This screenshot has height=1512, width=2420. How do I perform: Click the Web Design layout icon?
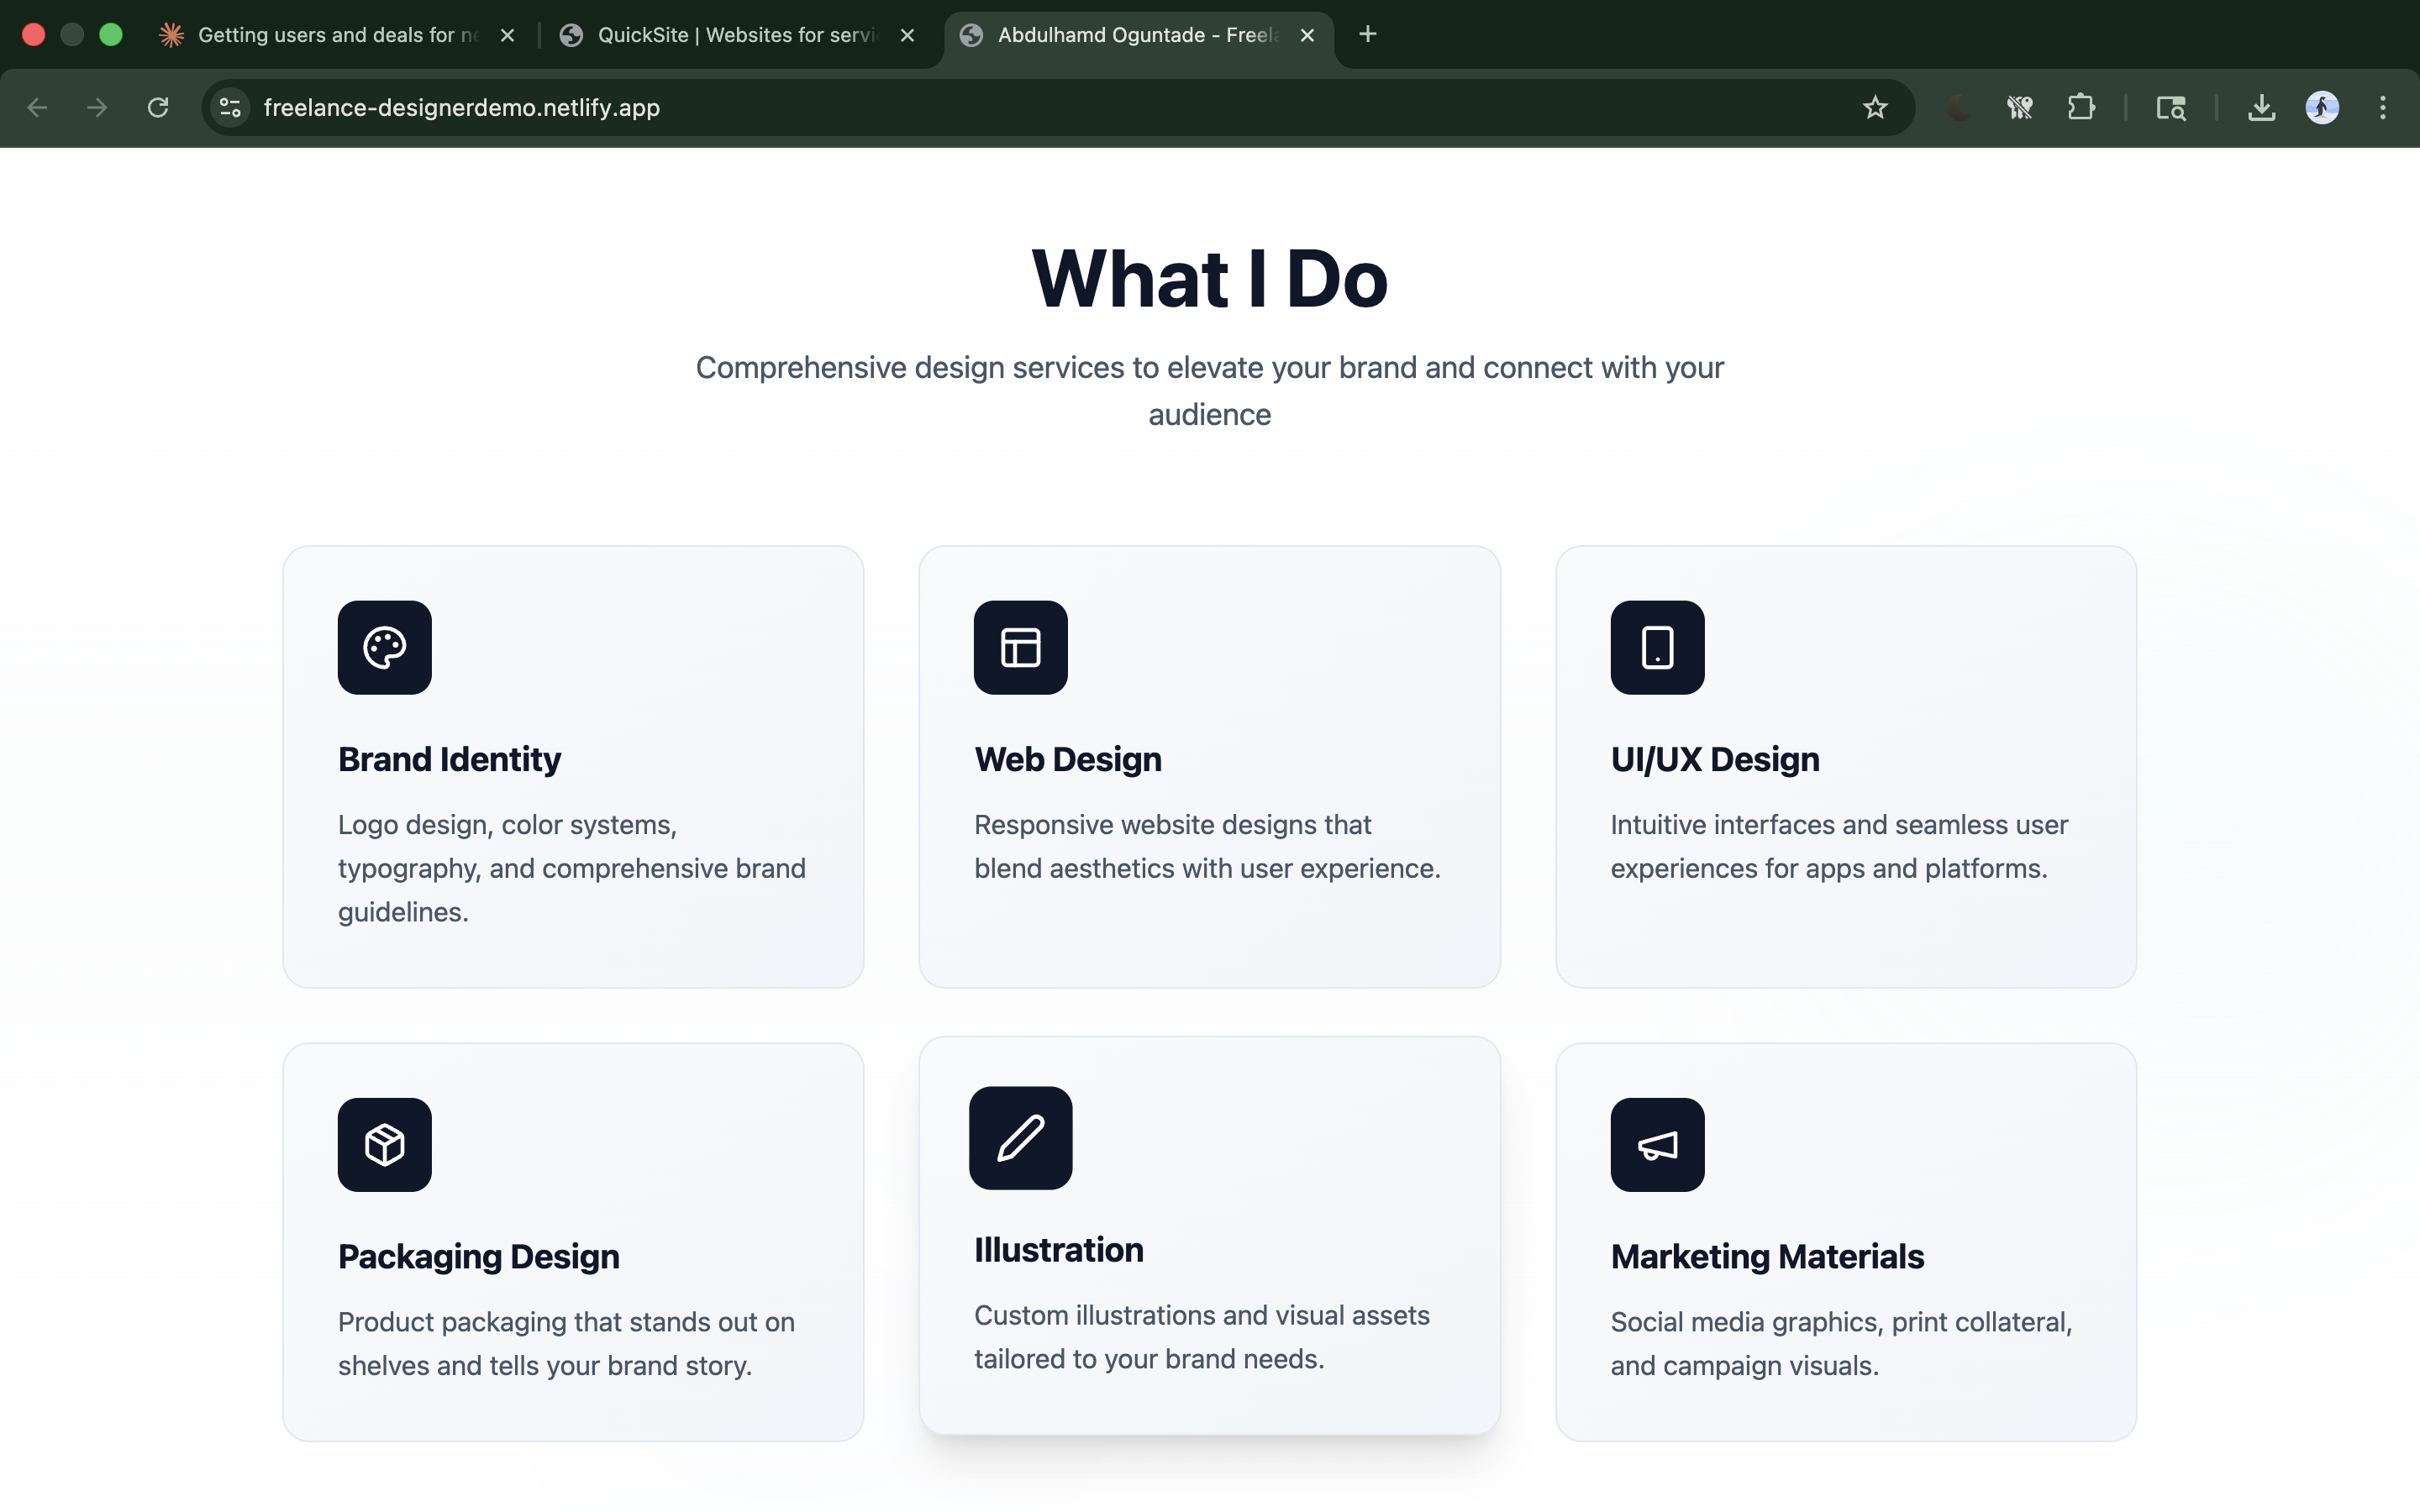point(1020,647)
